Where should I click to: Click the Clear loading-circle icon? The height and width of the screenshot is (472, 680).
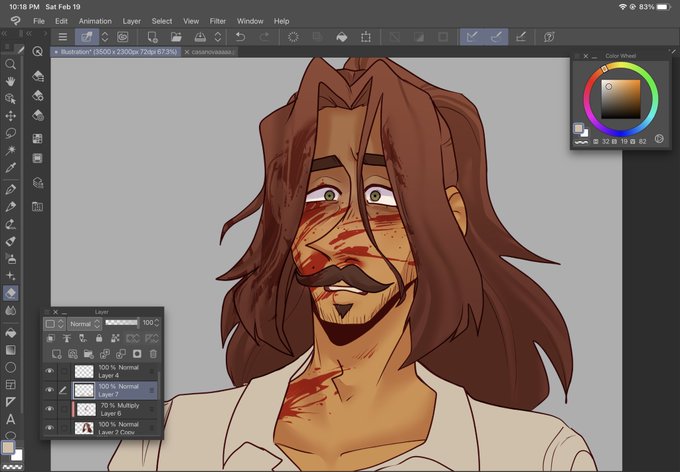click(x=293, y=37)
